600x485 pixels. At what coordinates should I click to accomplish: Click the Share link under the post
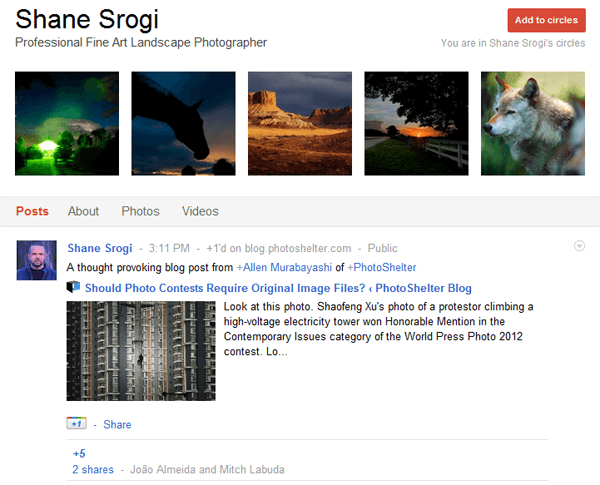[x=117, y=425]
